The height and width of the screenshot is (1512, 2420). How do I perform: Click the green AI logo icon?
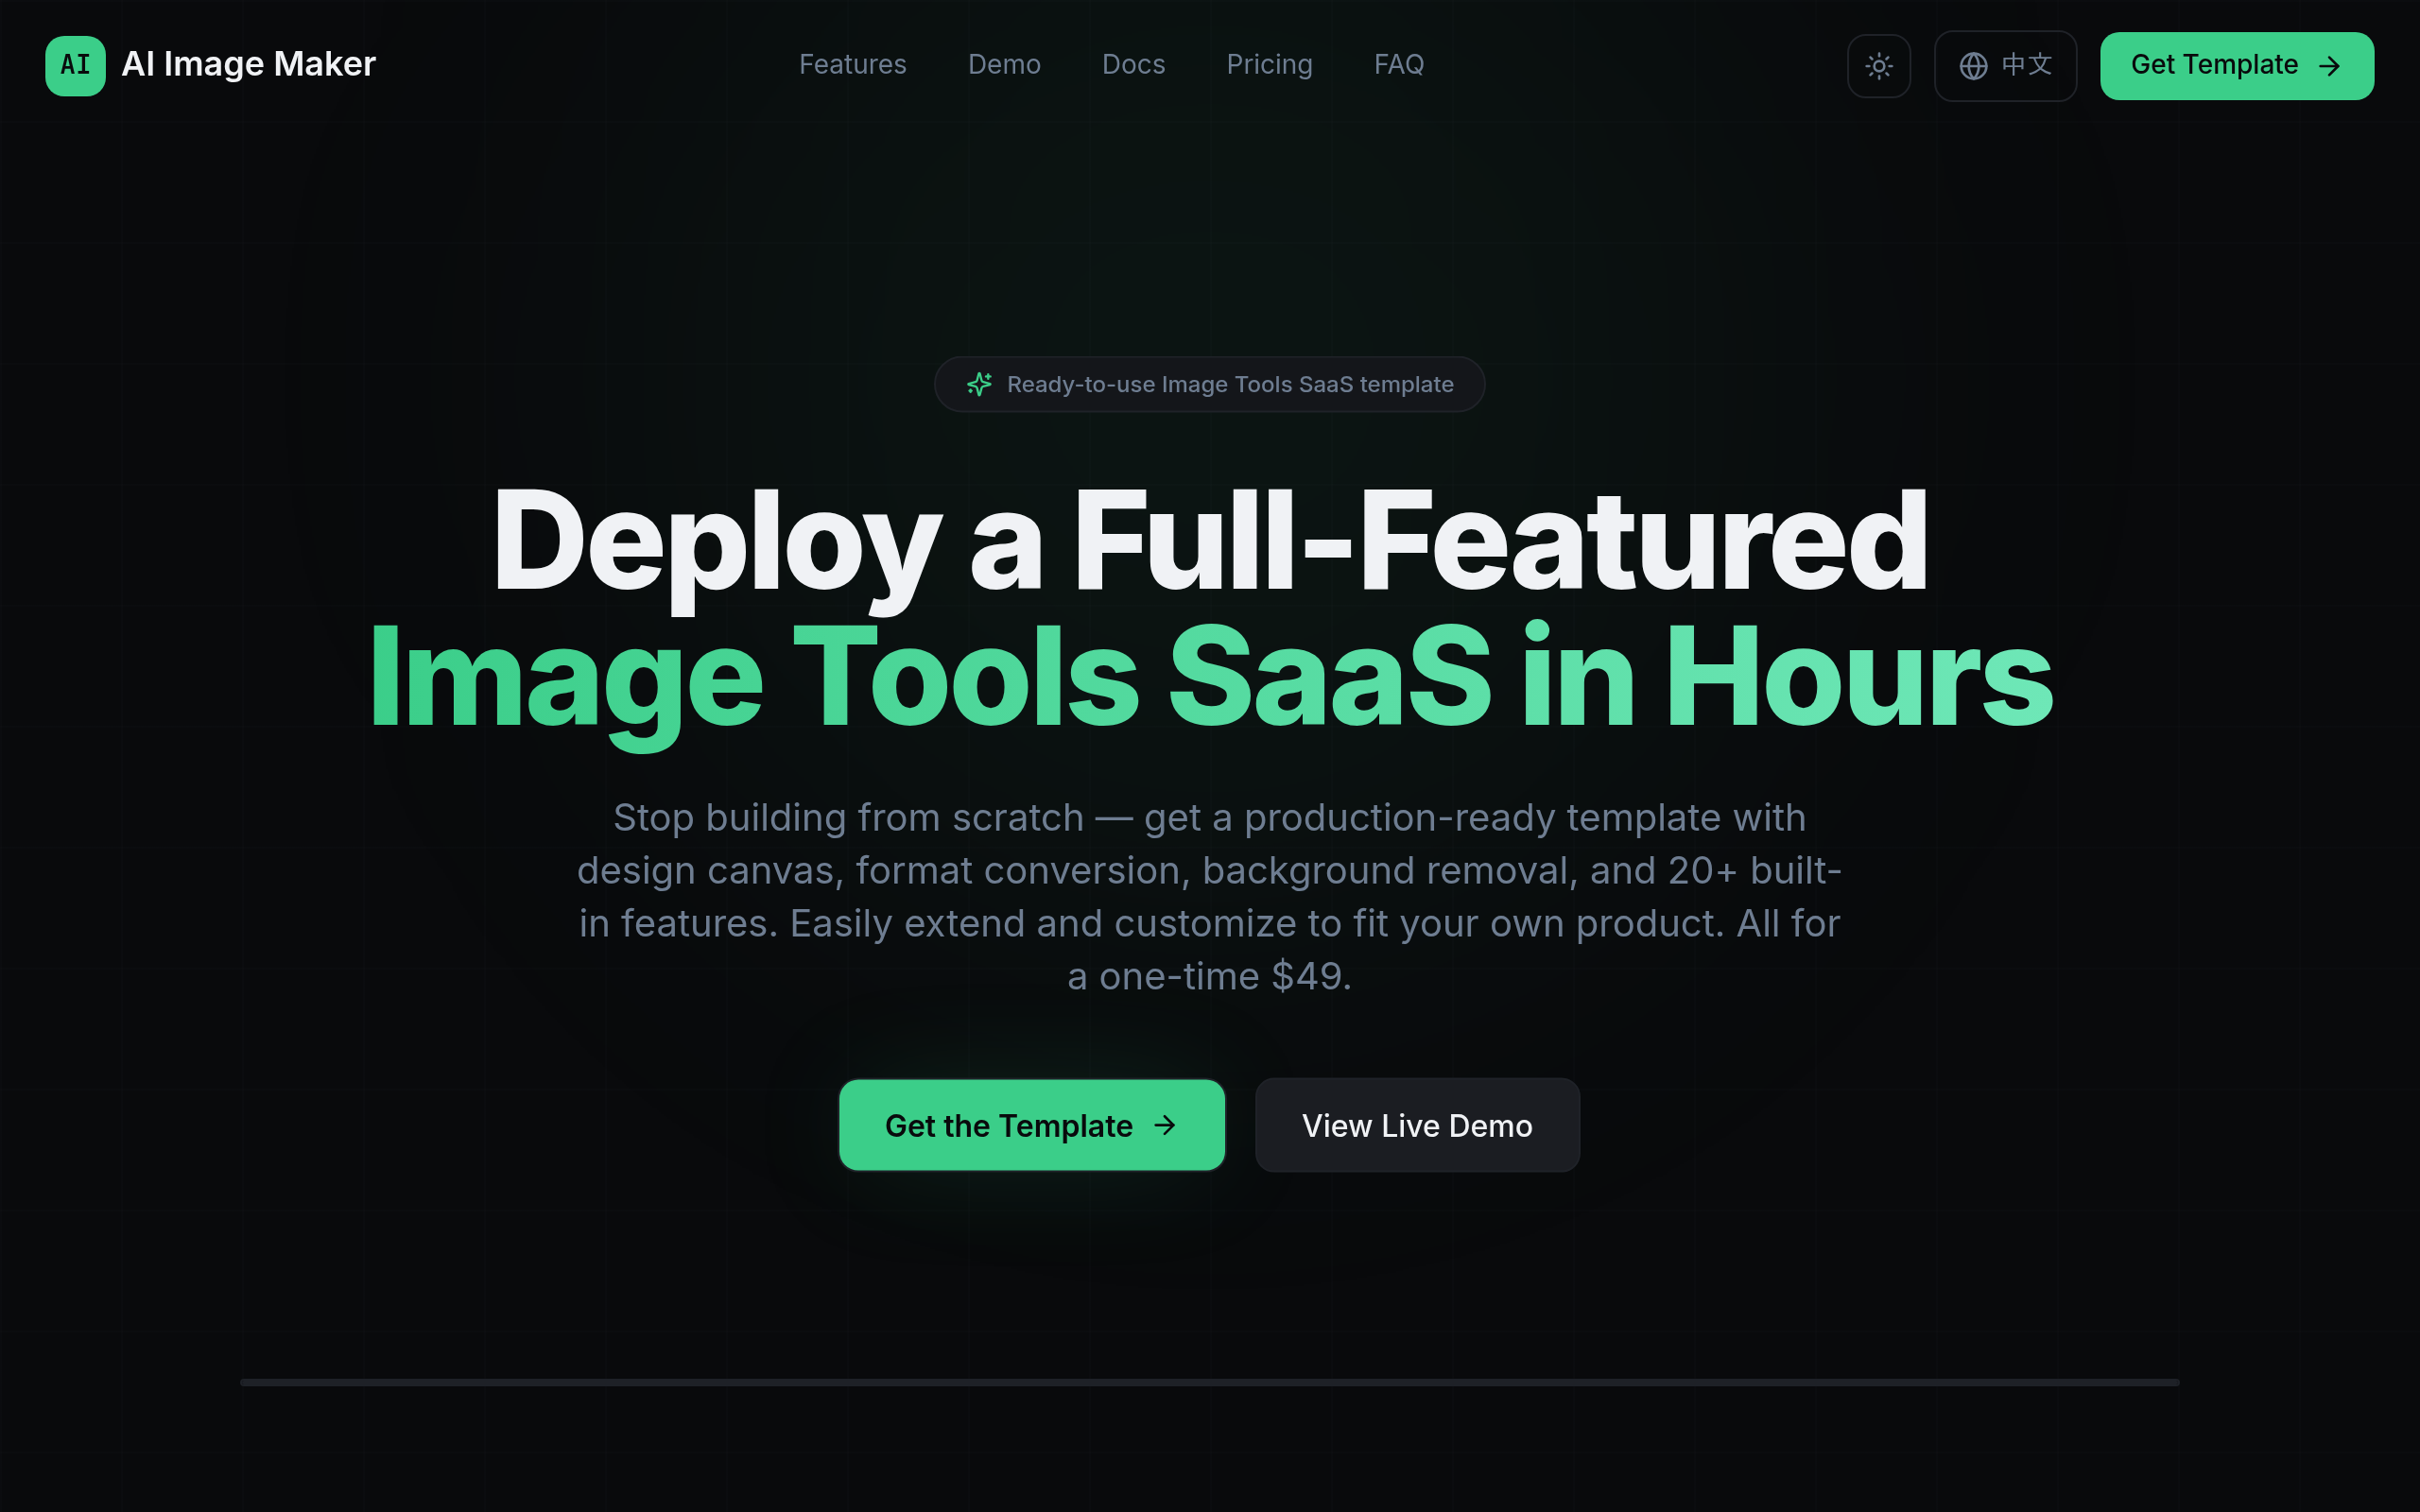pyautogui.click(x=75, y=65)
